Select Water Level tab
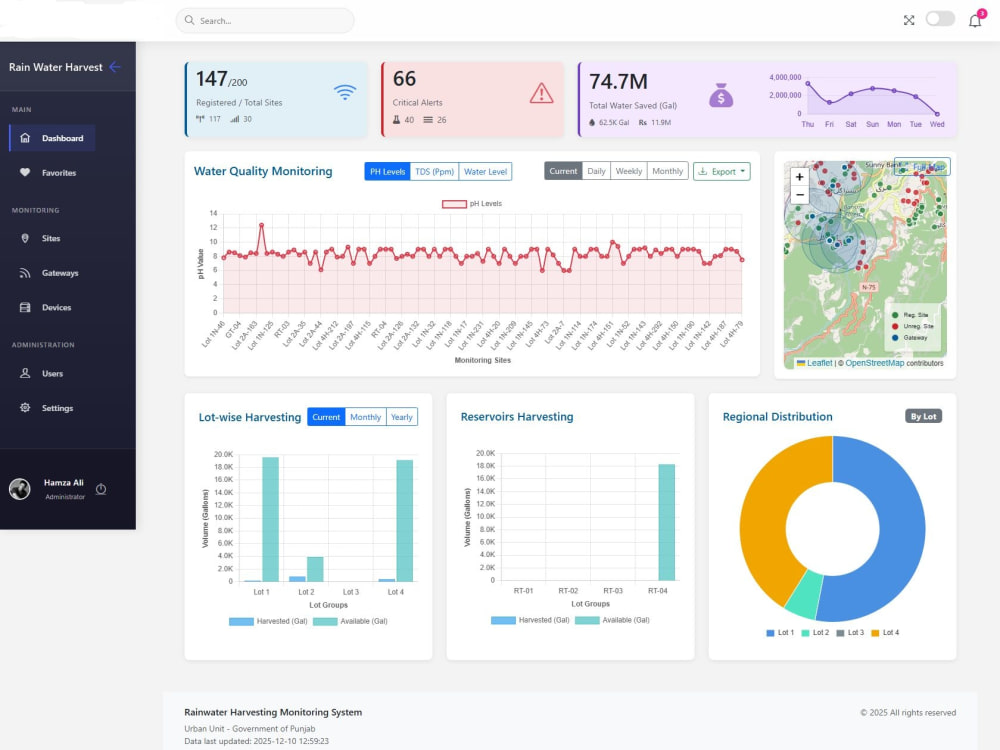This screenshot has width=1000, height=750. pyautogui.click(x=485, y=172)
